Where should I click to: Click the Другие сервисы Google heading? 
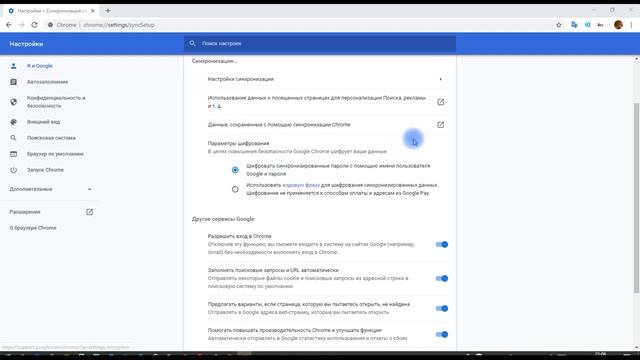coord(223,219)
